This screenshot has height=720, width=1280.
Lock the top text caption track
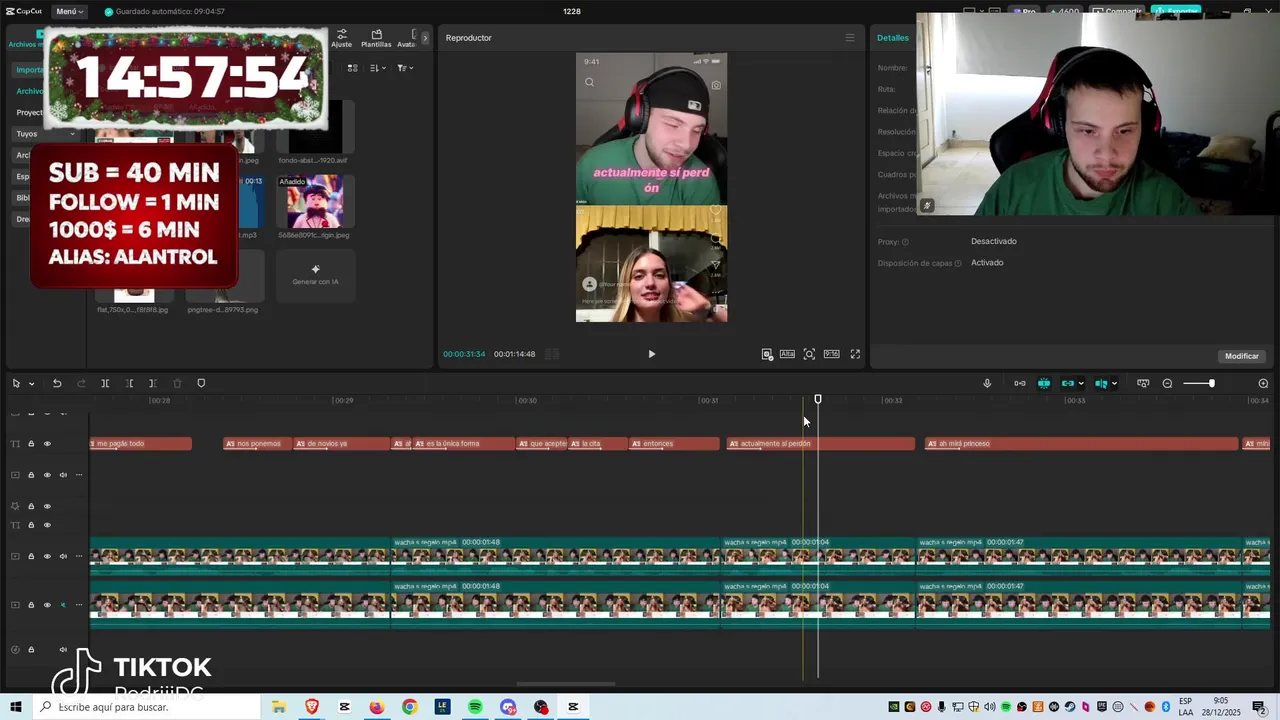click(x=31, y=444)
